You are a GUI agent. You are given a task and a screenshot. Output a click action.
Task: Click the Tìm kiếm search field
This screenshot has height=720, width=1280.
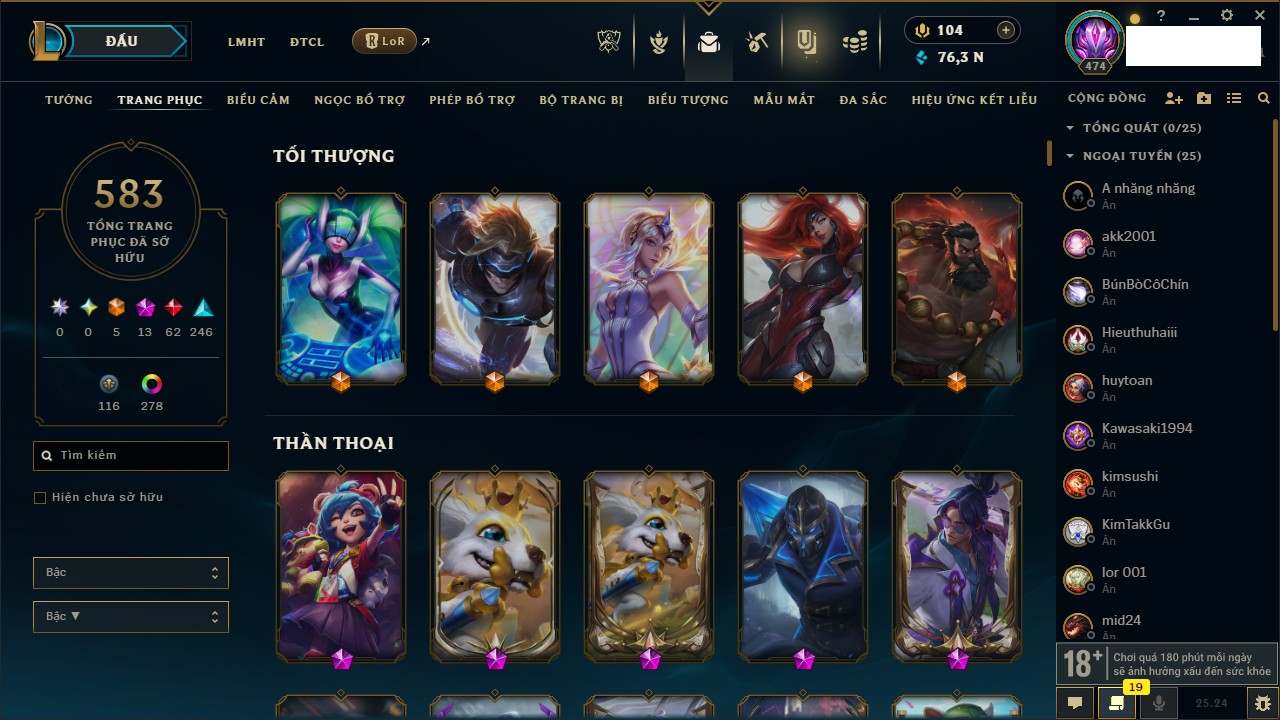click(x=131, y=456)
